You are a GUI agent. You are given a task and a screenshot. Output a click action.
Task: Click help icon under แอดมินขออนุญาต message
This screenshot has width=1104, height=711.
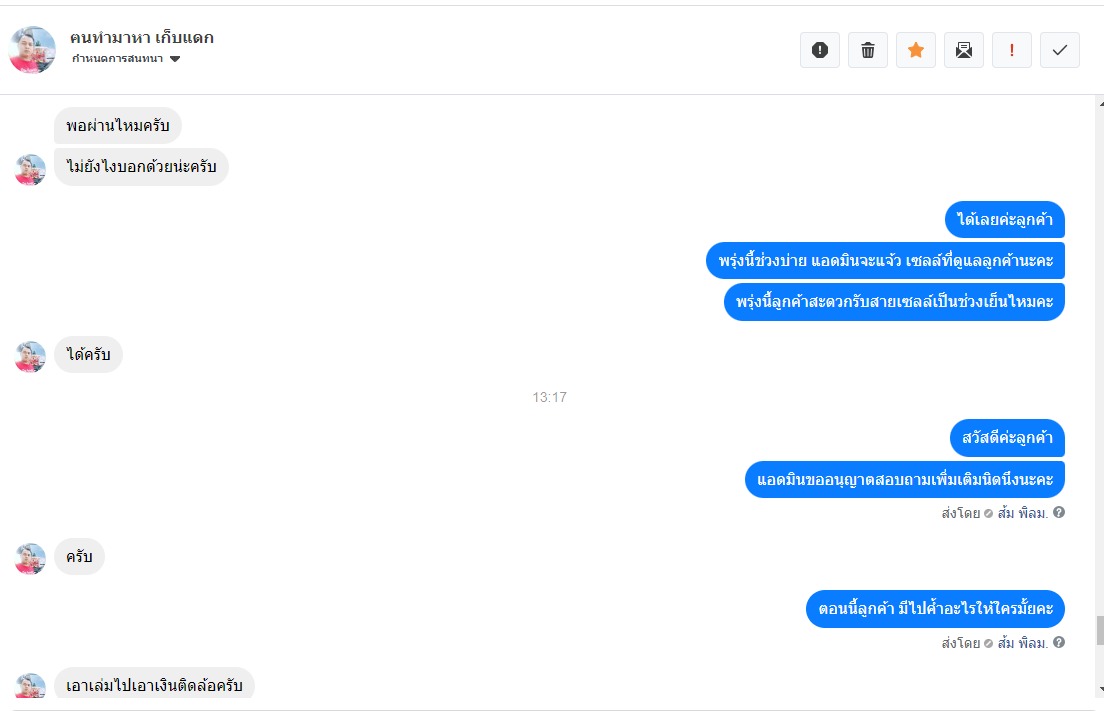coord(1059,512)
